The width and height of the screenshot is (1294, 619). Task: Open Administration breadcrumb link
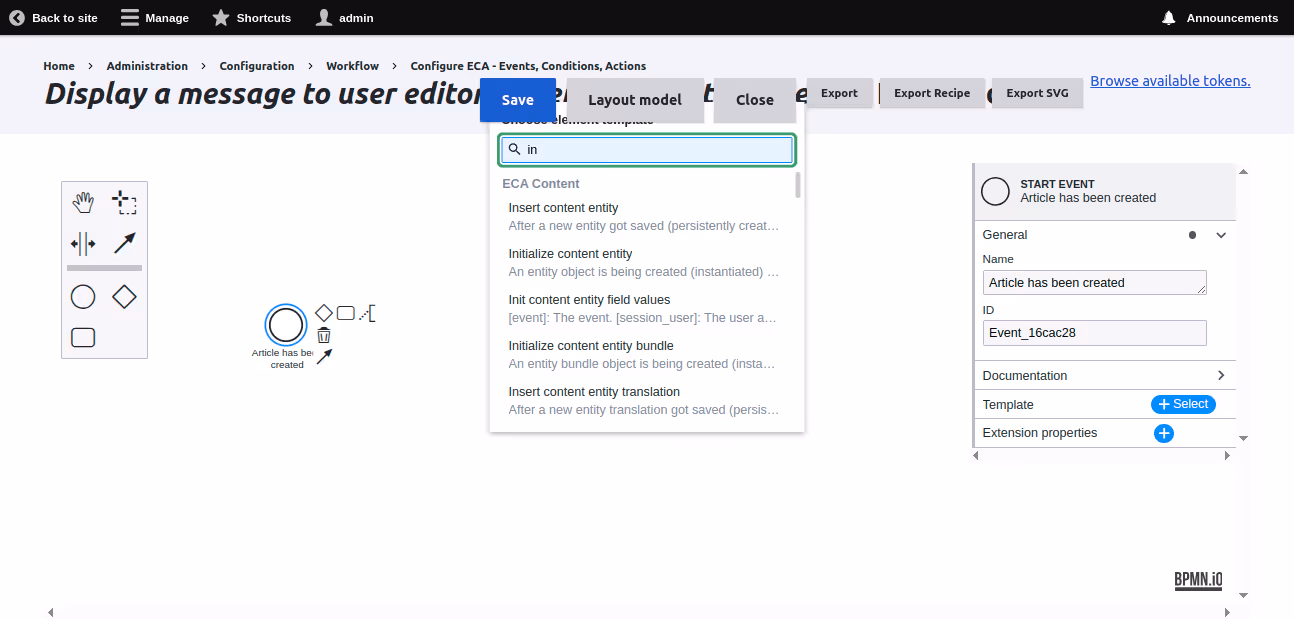[147, 66]
